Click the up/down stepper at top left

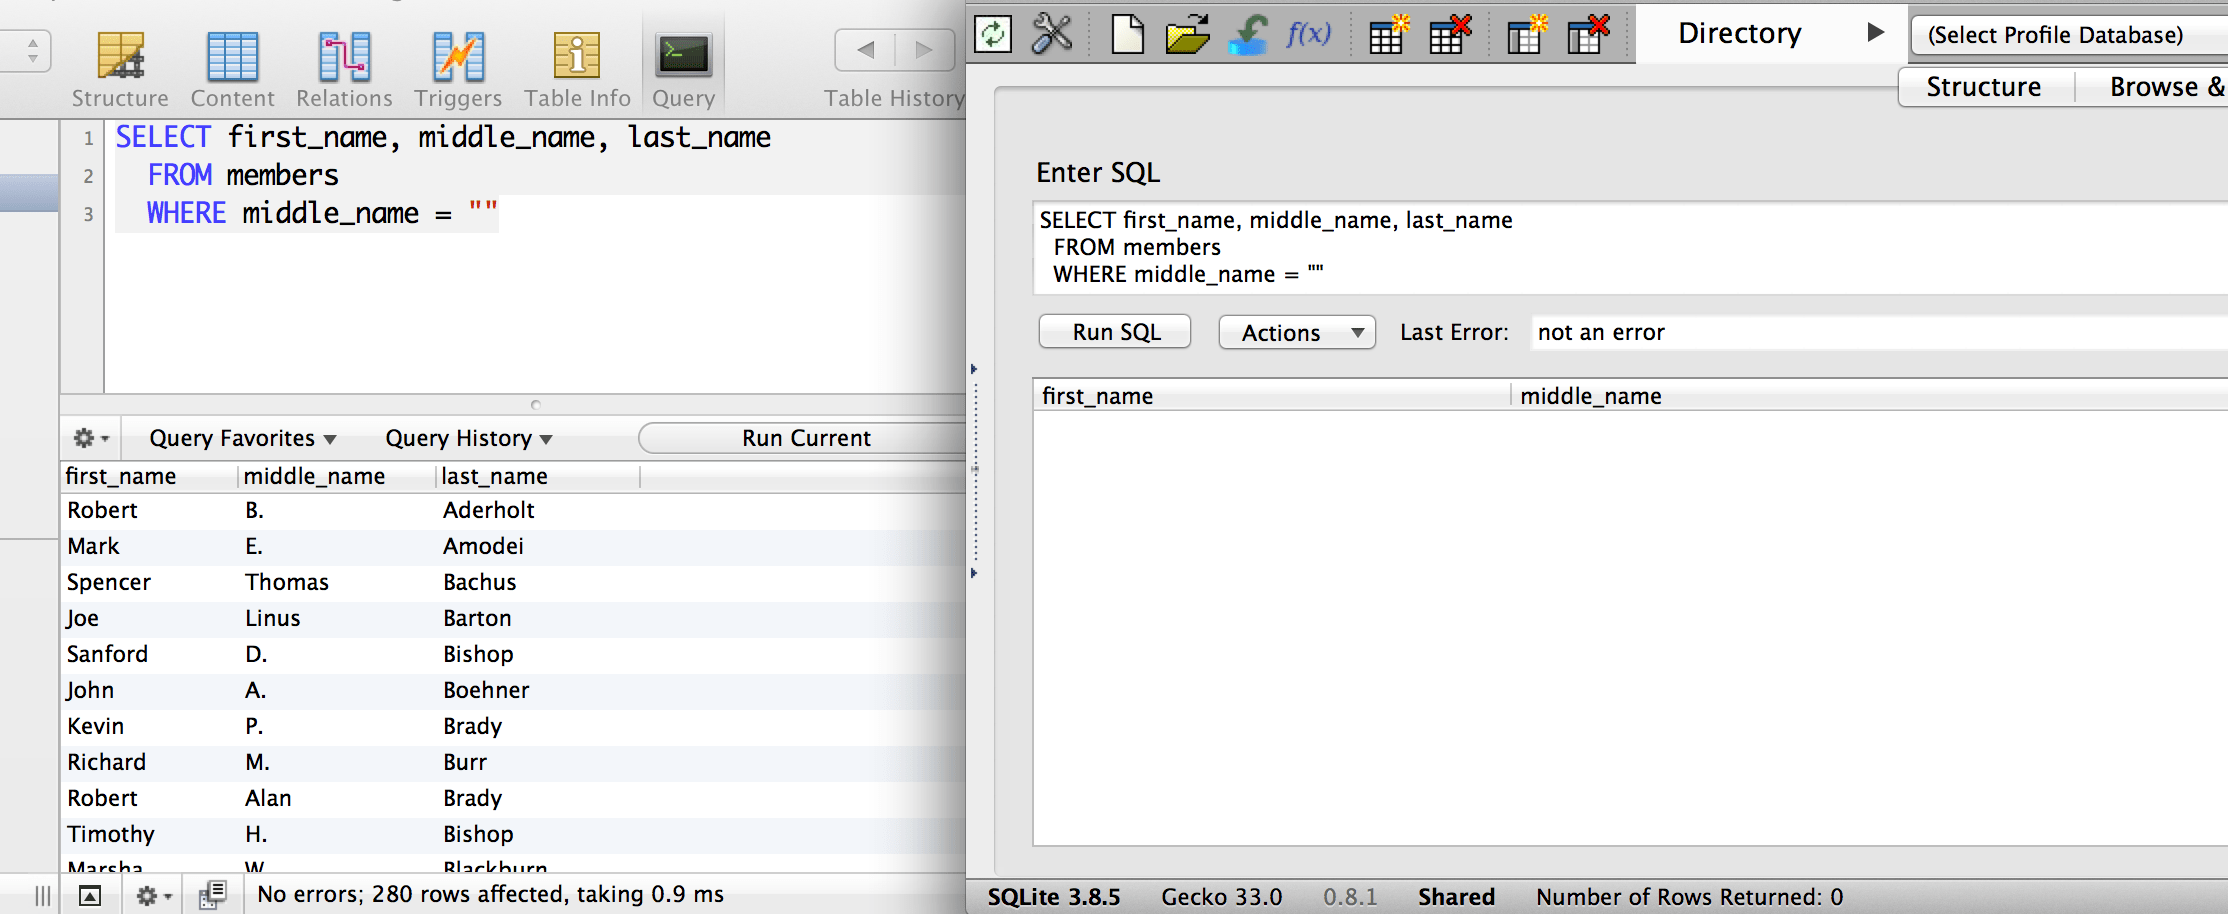[33, 50]
